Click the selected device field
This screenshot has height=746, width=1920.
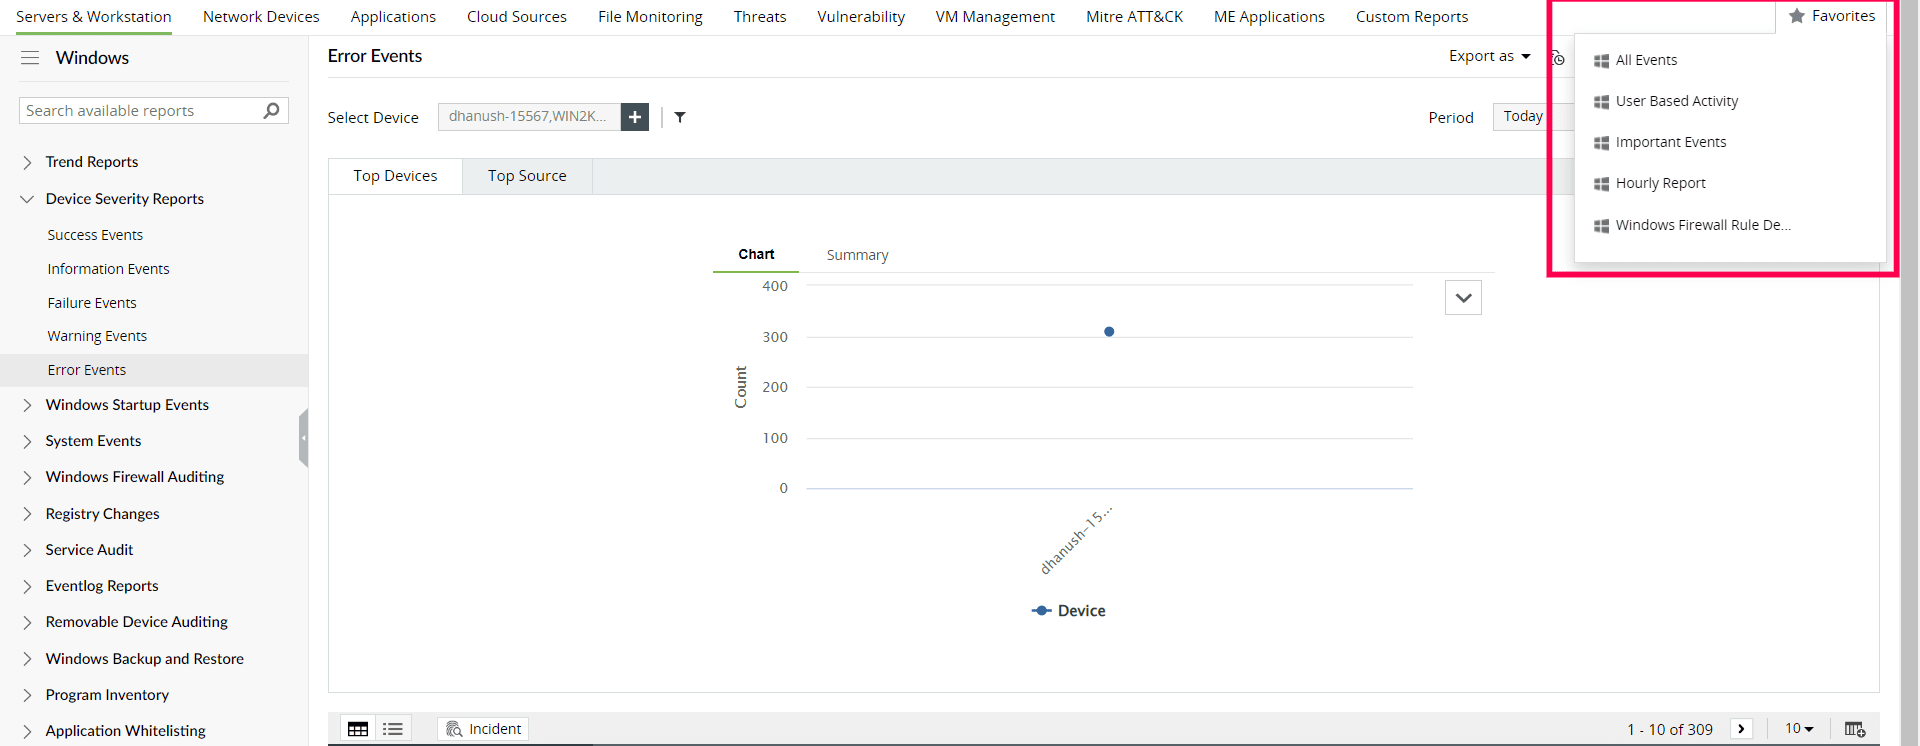tap(529, 117)
